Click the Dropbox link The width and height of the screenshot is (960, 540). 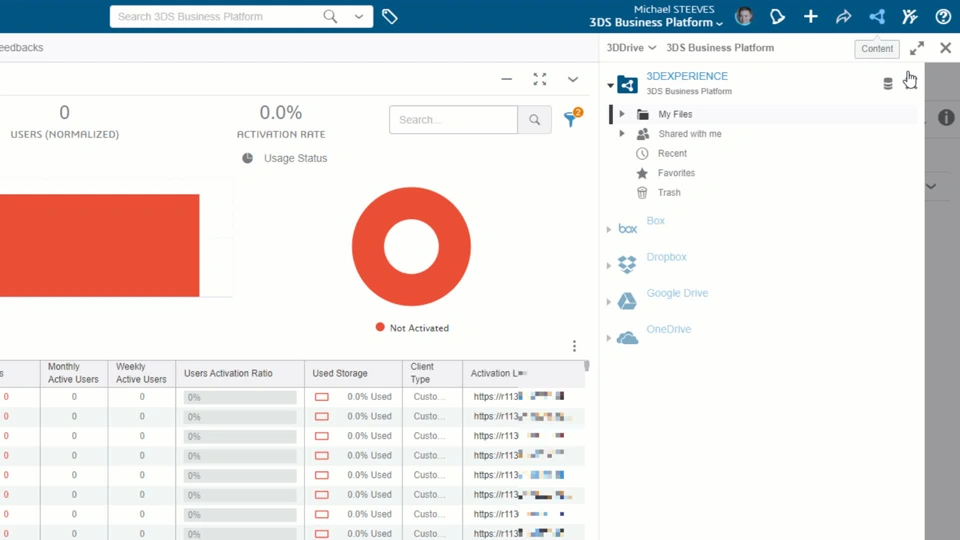click(666, 257)
